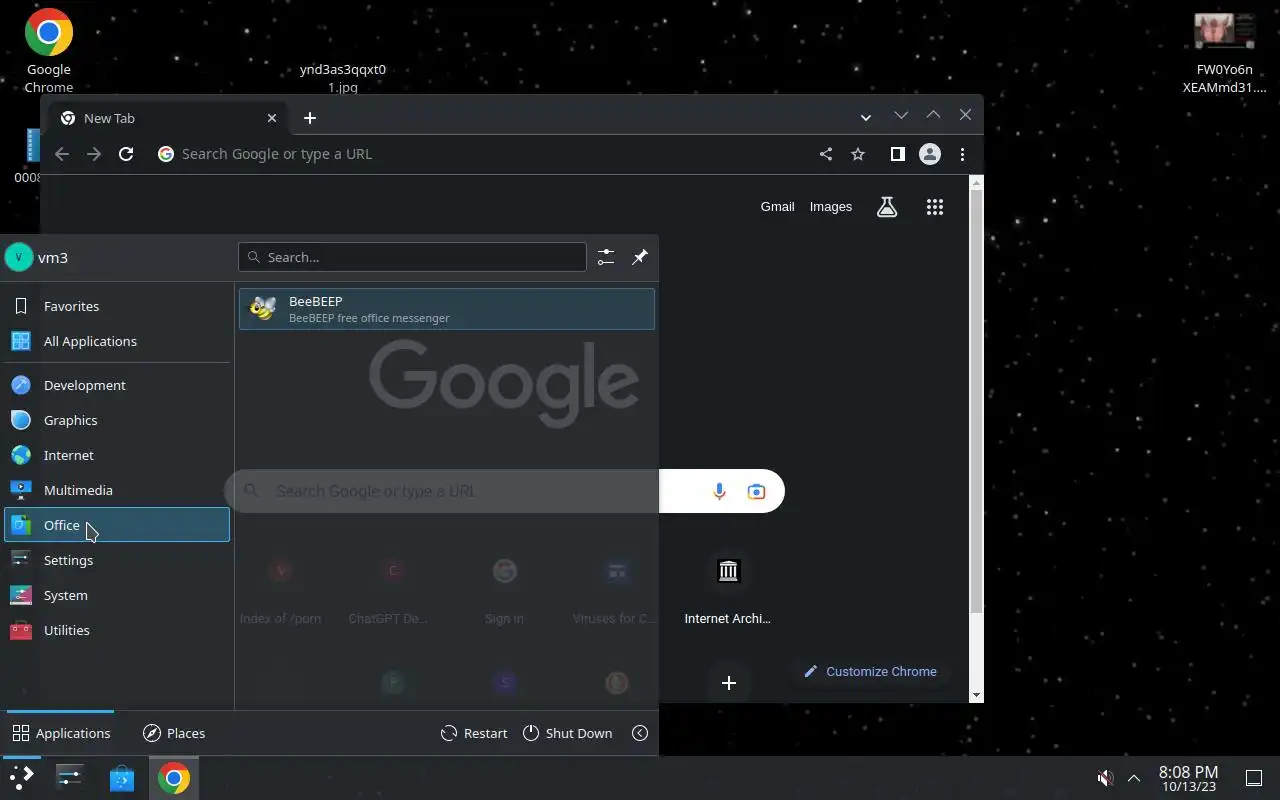
Task: Add a new shortcut tile
Action: [729, 683]
